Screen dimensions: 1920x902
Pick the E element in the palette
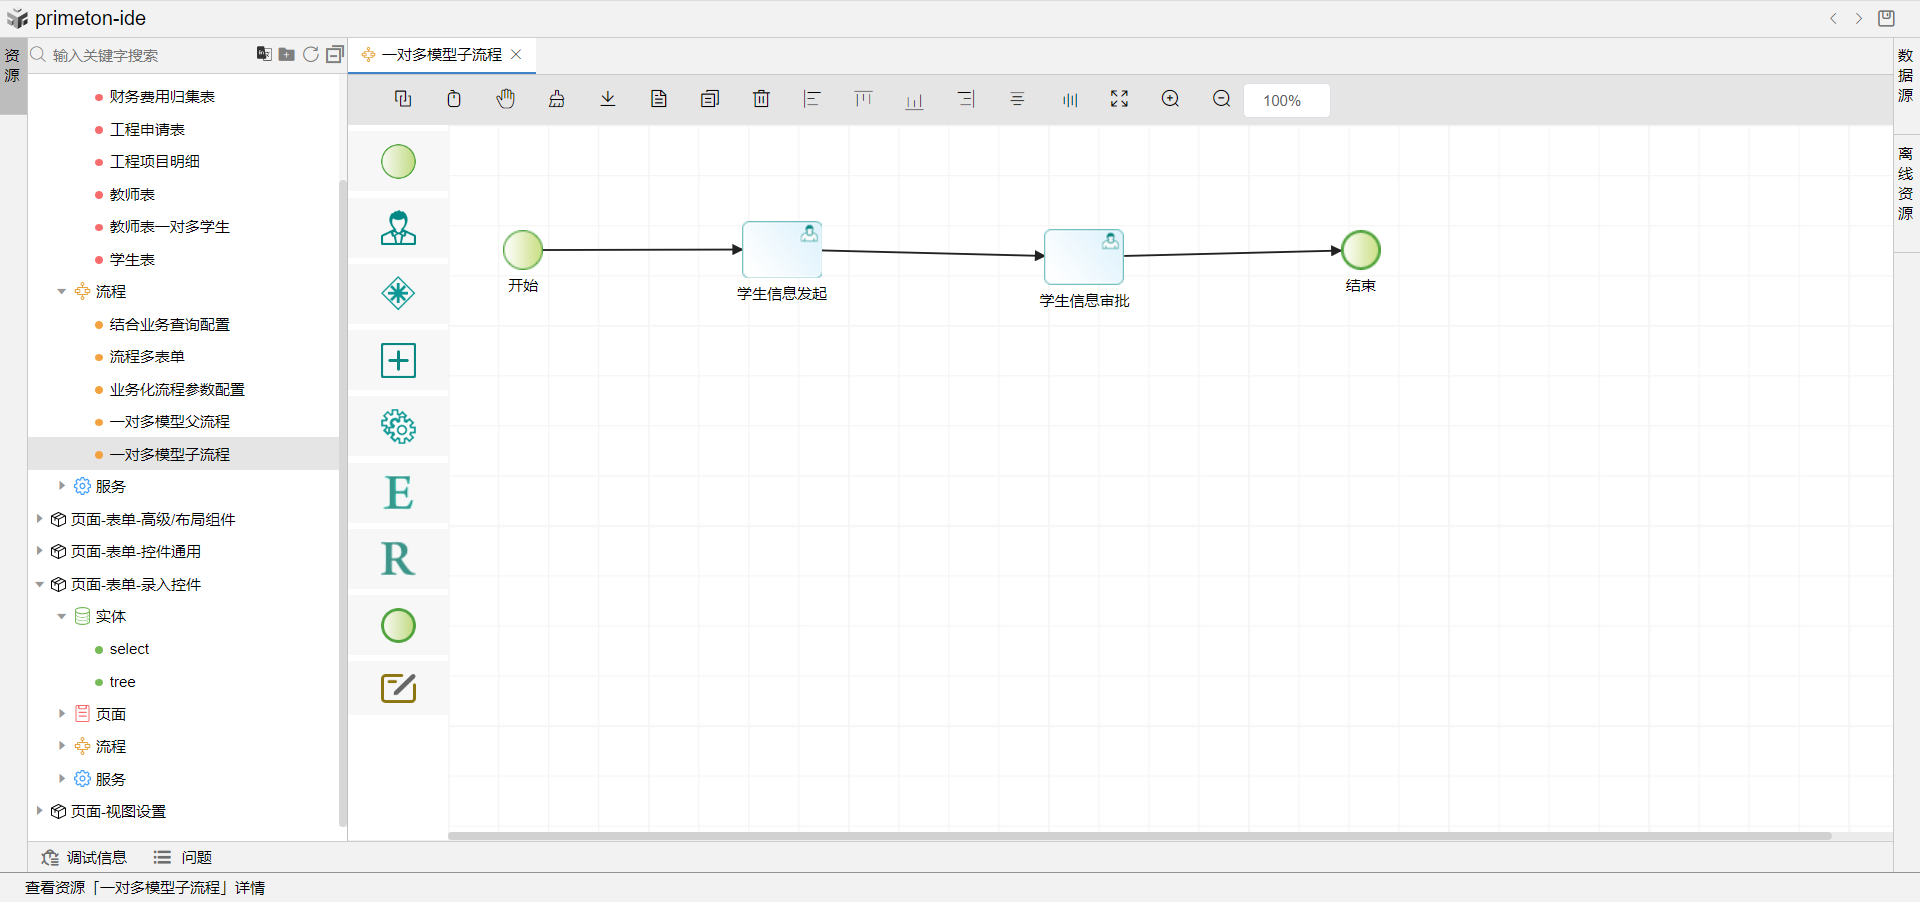coord(398,493)
